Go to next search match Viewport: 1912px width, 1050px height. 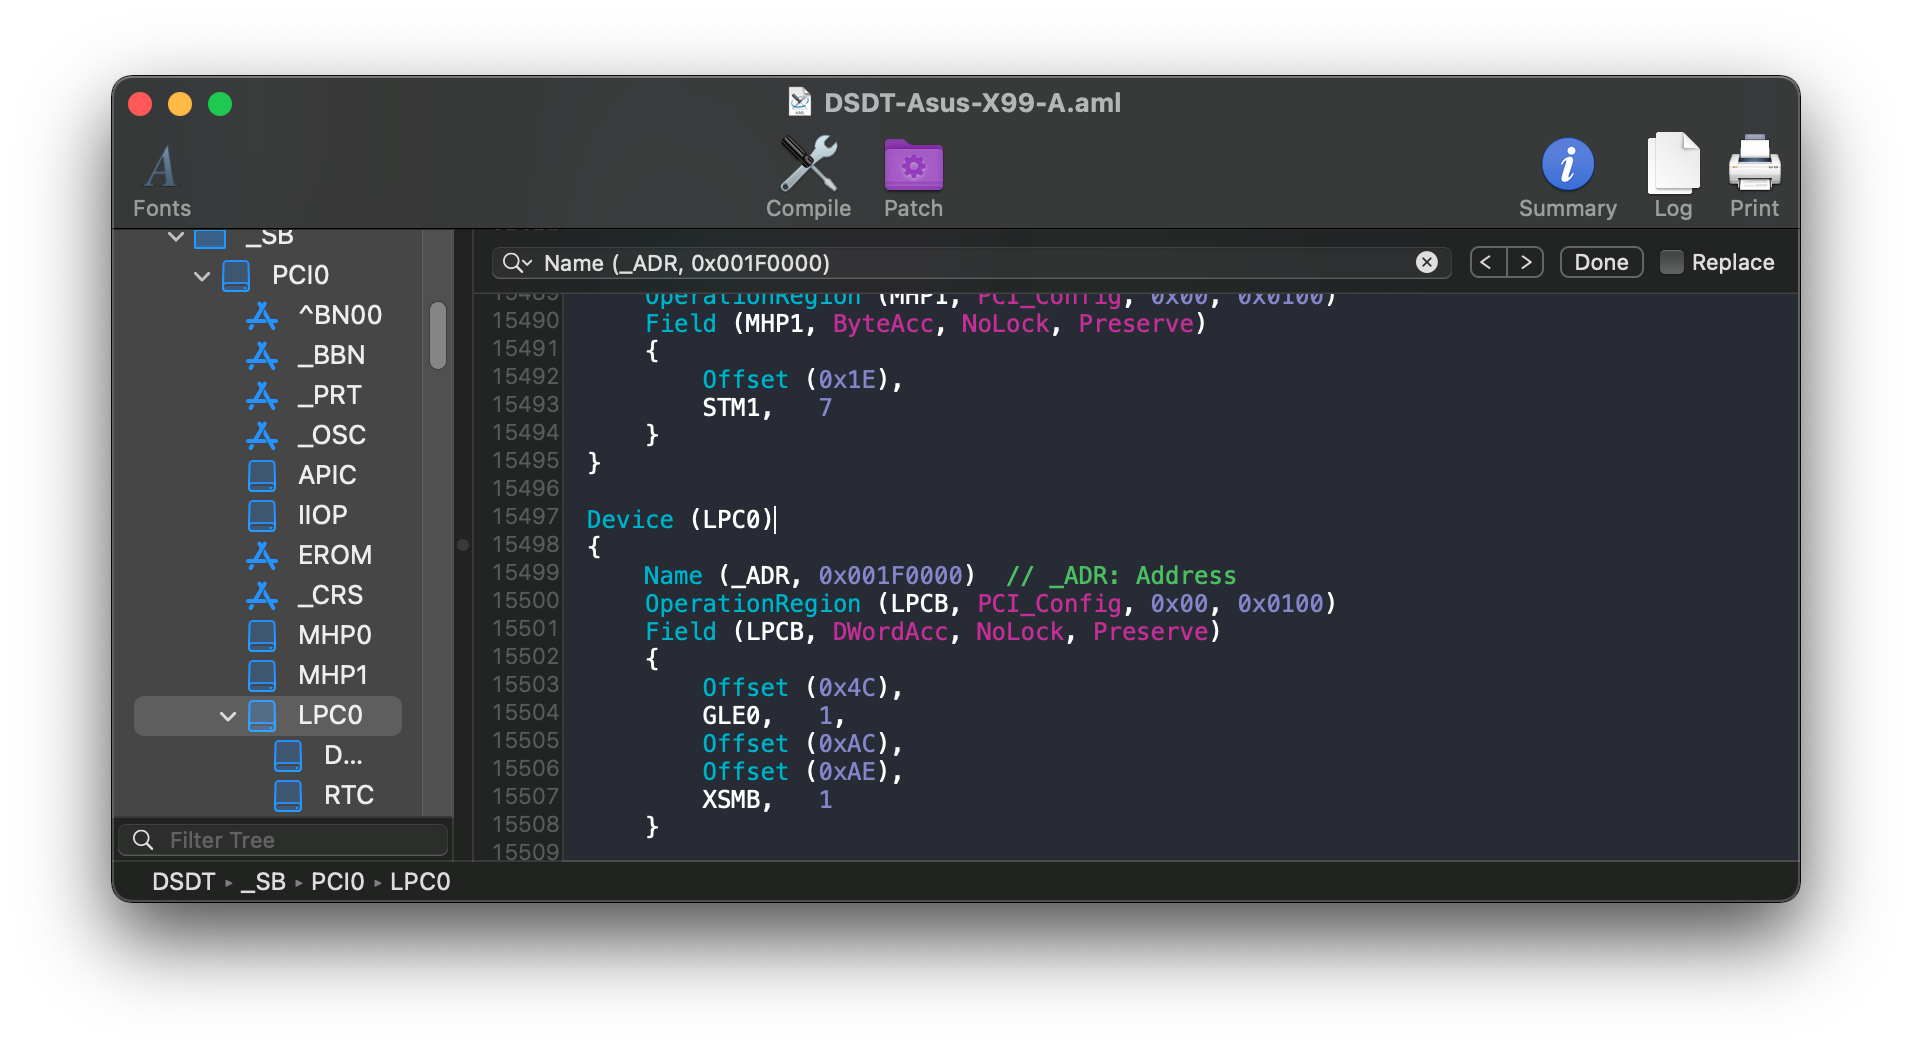point(1526,262)
